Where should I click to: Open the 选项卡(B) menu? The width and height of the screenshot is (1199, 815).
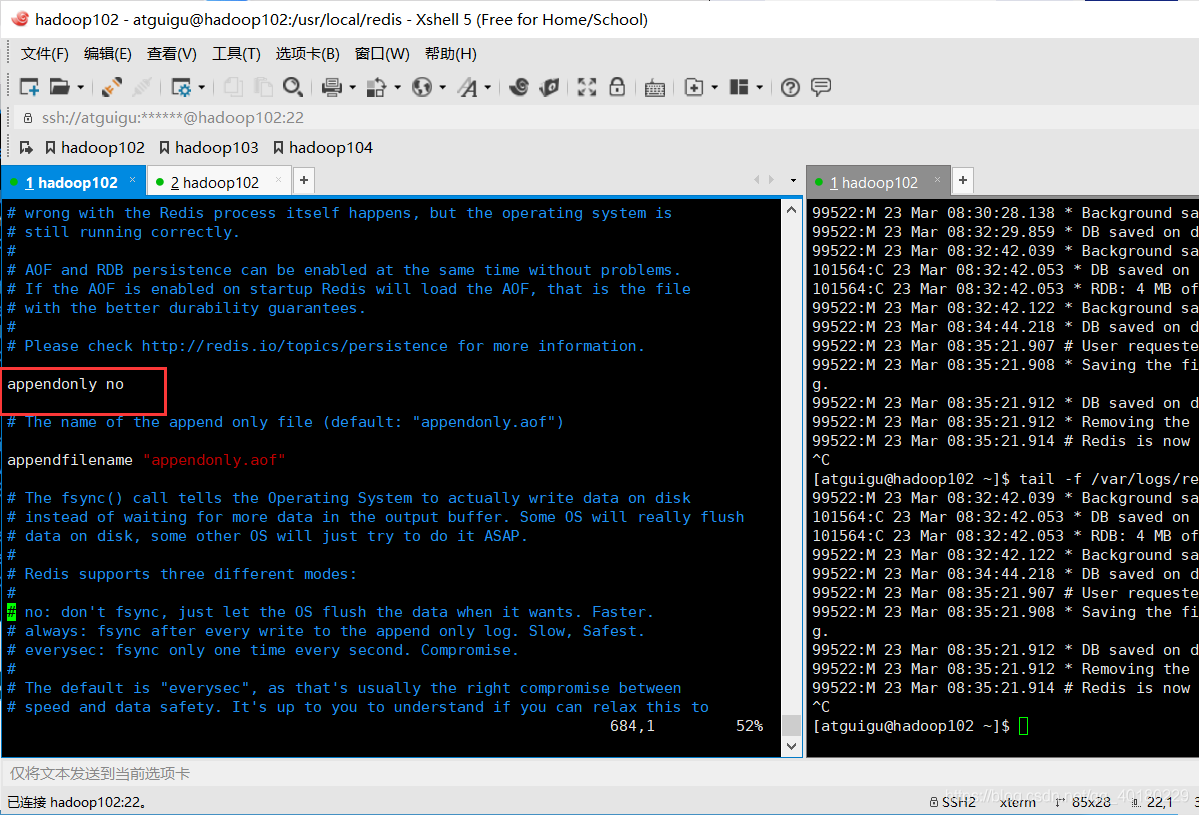(x=307, y=54)
